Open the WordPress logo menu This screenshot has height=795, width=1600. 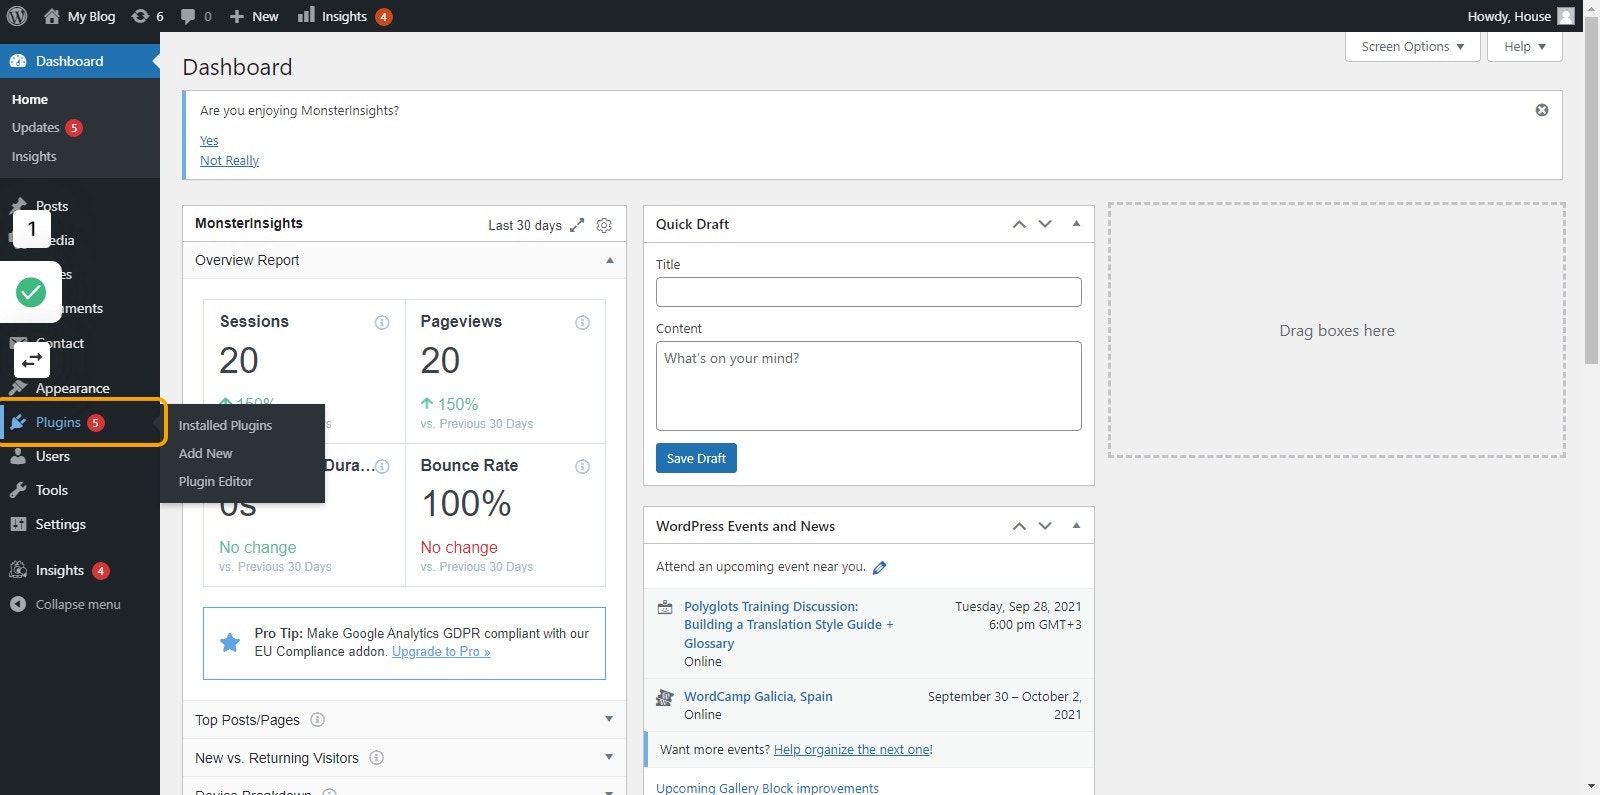[x=17, y=16]
